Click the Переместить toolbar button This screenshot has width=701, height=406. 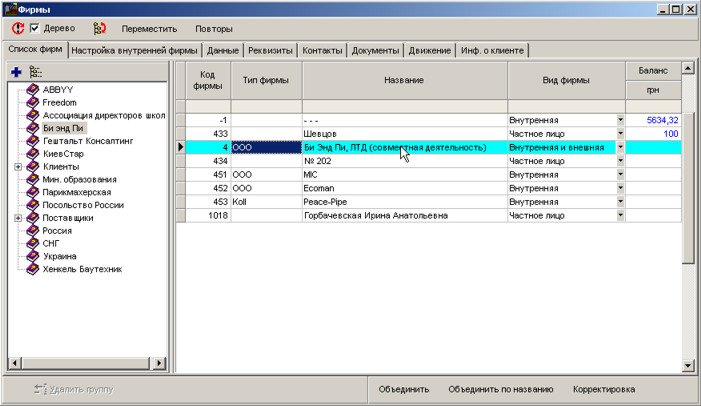(149, 29)
